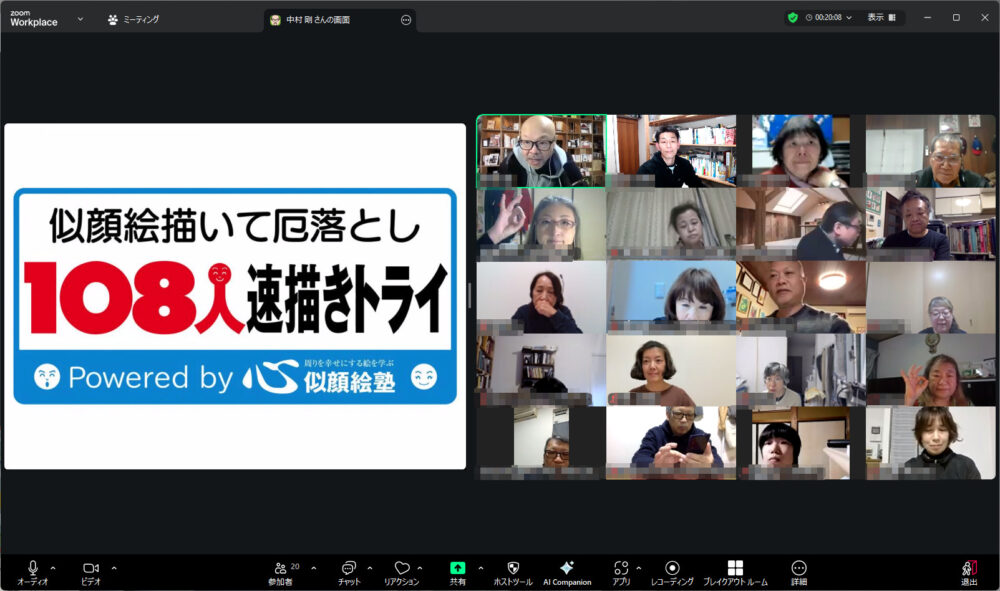Screen dimensions: 1000x591
Task: Toggle the camera with the ビデオ button
Action: coord(91,568)
